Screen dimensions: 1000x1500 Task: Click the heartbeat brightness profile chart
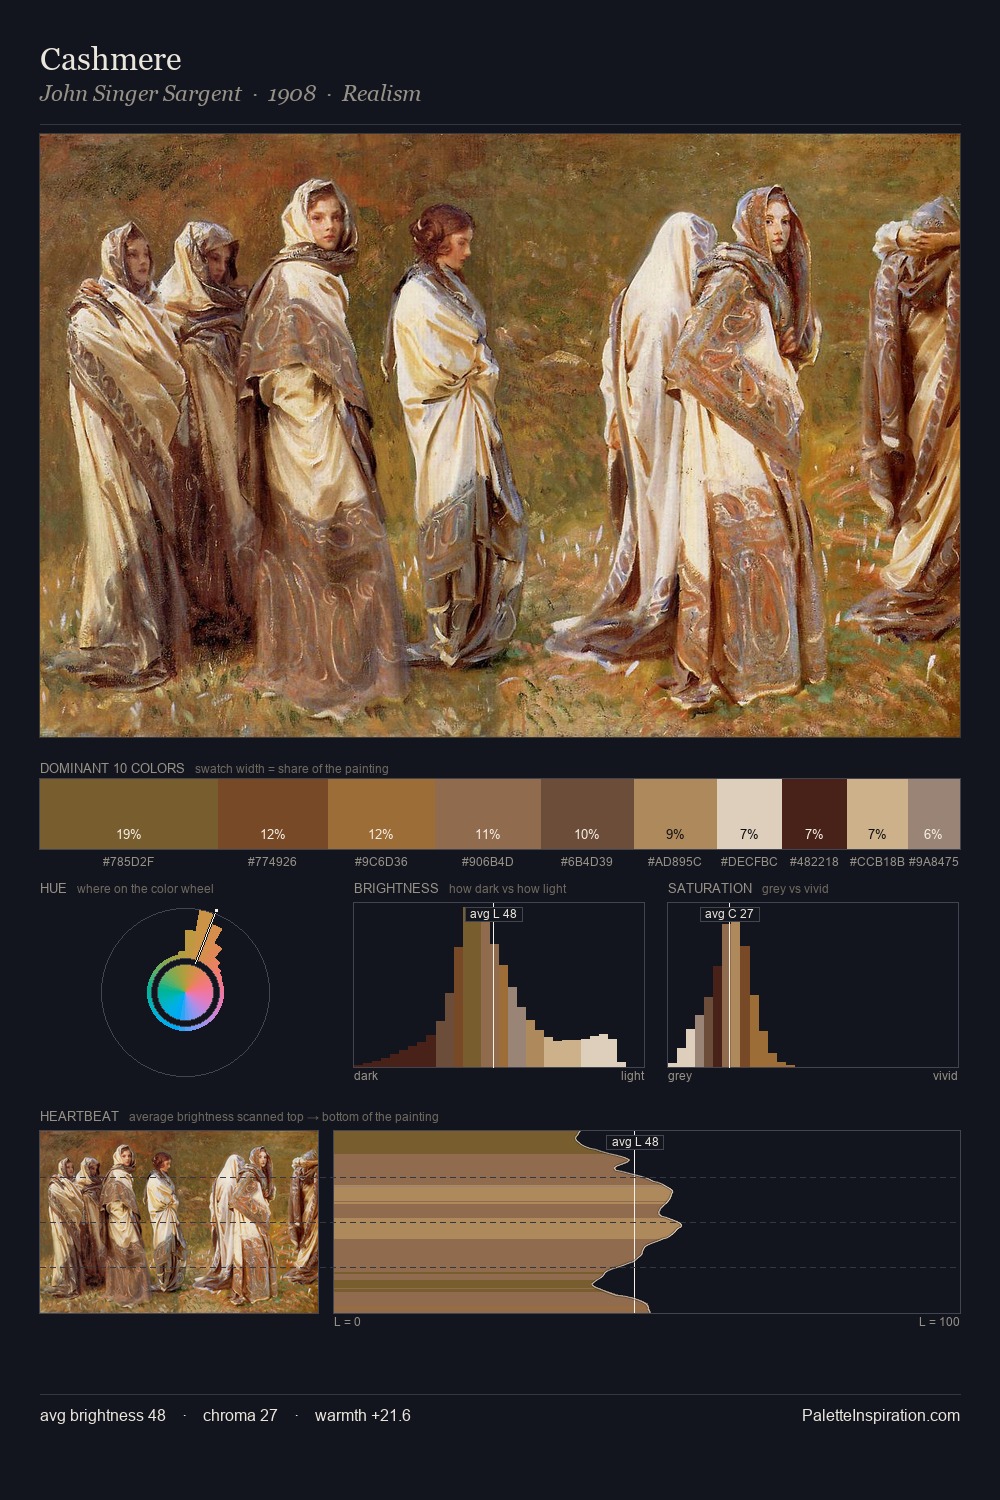(647, 1222)
